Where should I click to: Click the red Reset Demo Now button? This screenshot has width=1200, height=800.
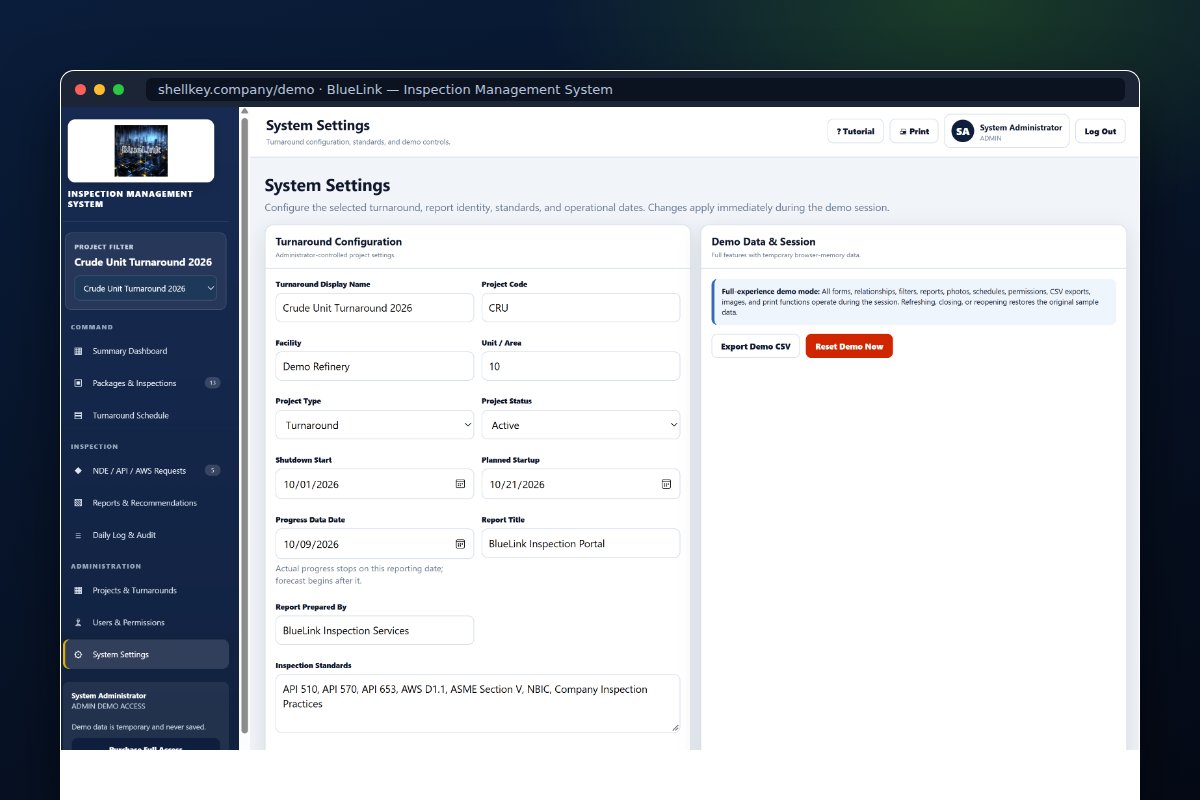pos(849,346)
